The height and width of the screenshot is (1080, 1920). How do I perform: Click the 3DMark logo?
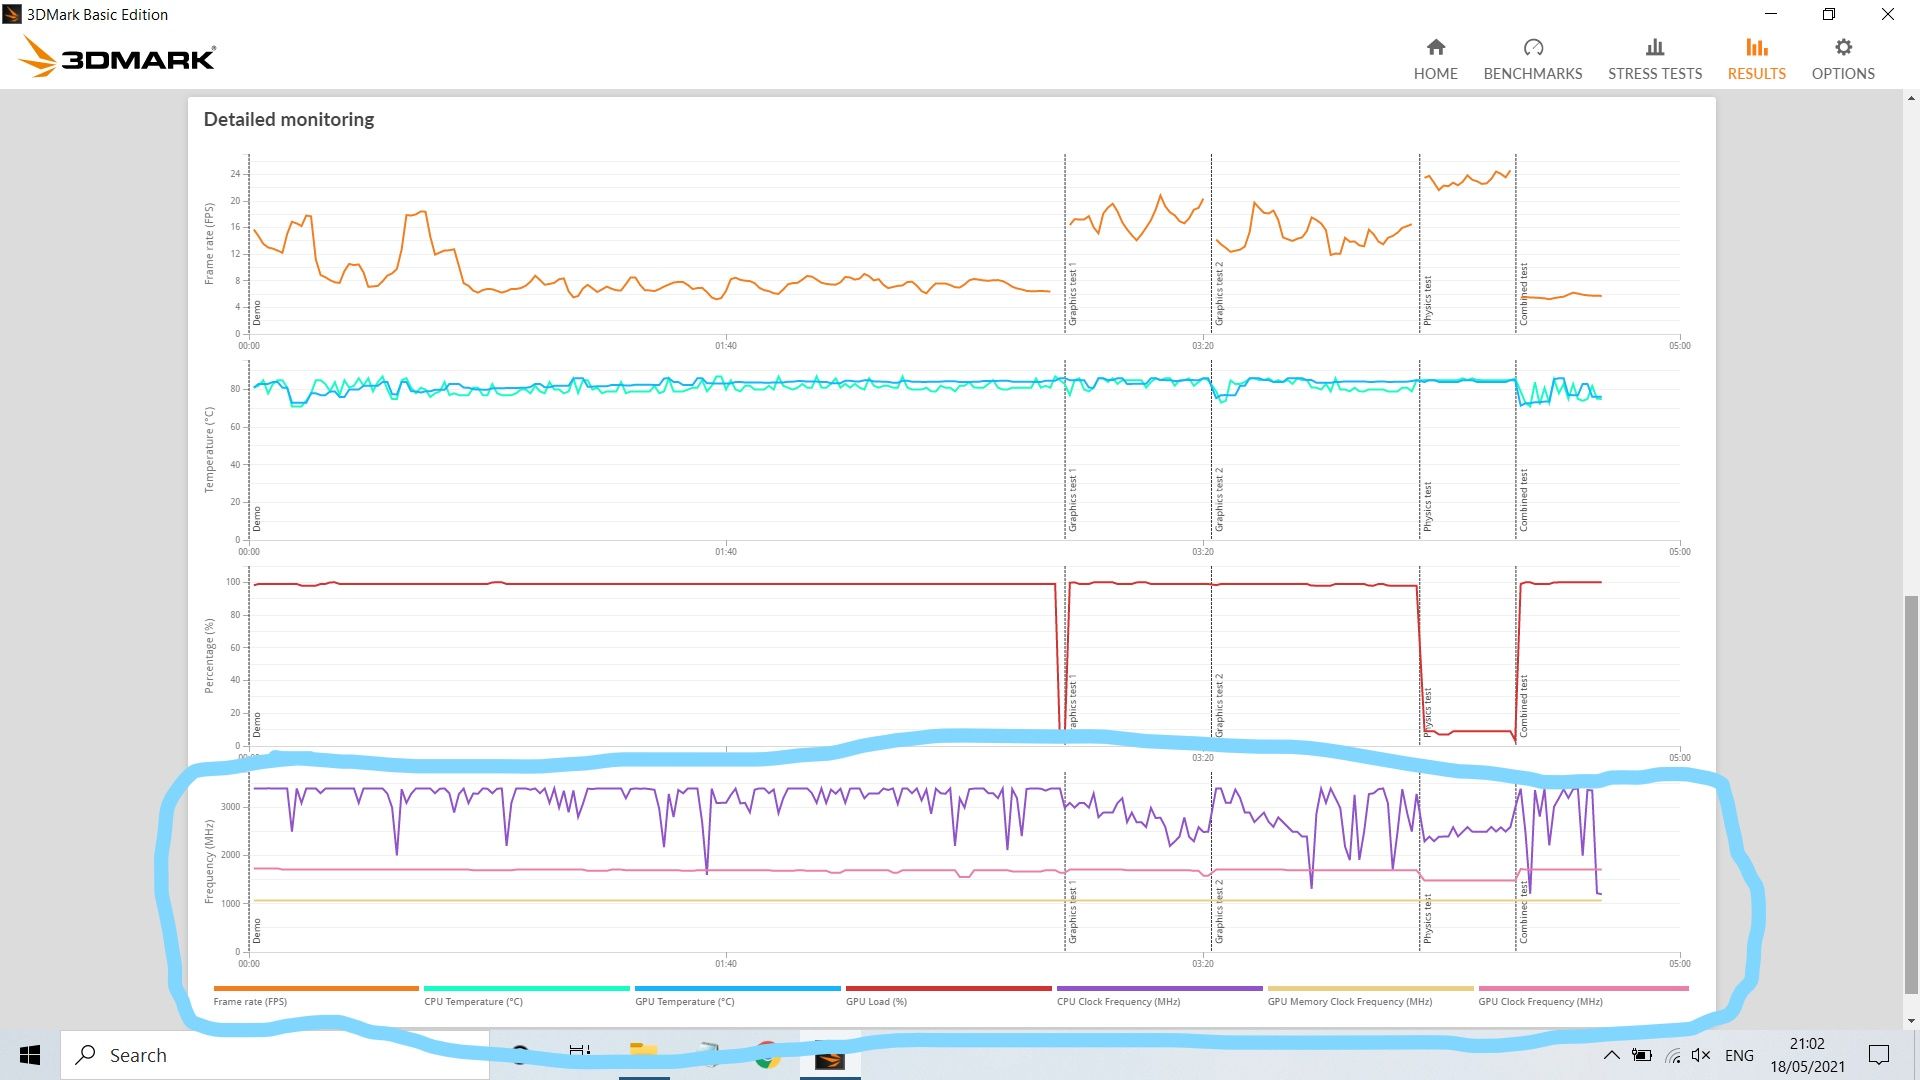(x=117, y=57)
